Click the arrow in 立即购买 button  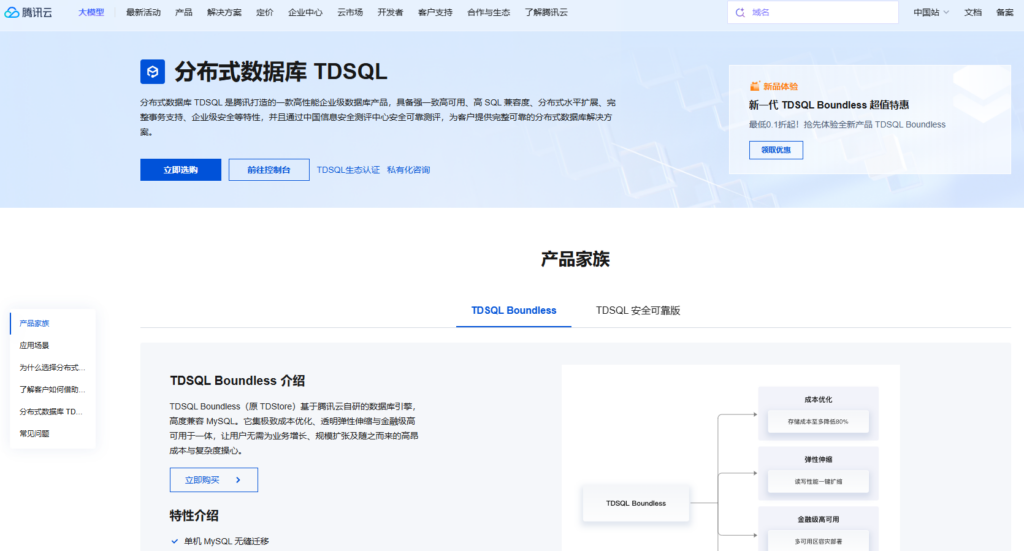coord(238,480)
